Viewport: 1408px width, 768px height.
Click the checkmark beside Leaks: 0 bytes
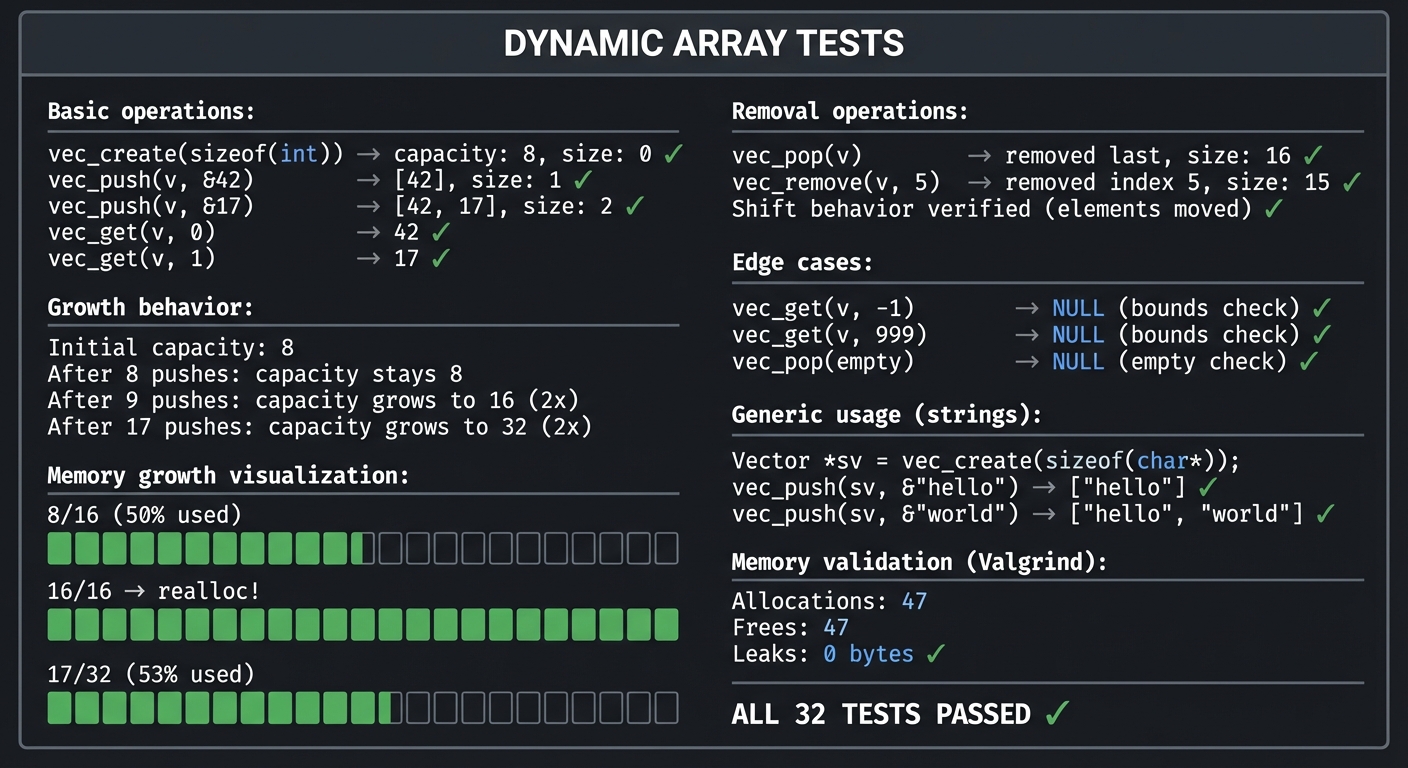click(934, 654)
